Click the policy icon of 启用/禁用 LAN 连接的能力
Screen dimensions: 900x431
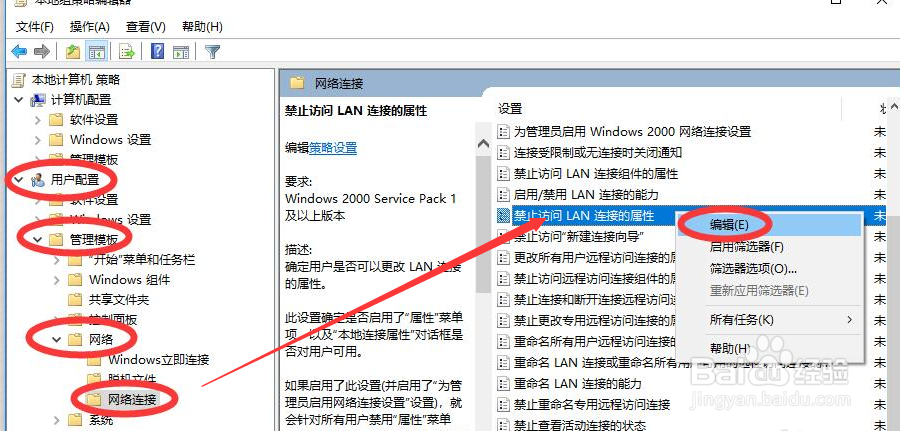click(503, 195)
